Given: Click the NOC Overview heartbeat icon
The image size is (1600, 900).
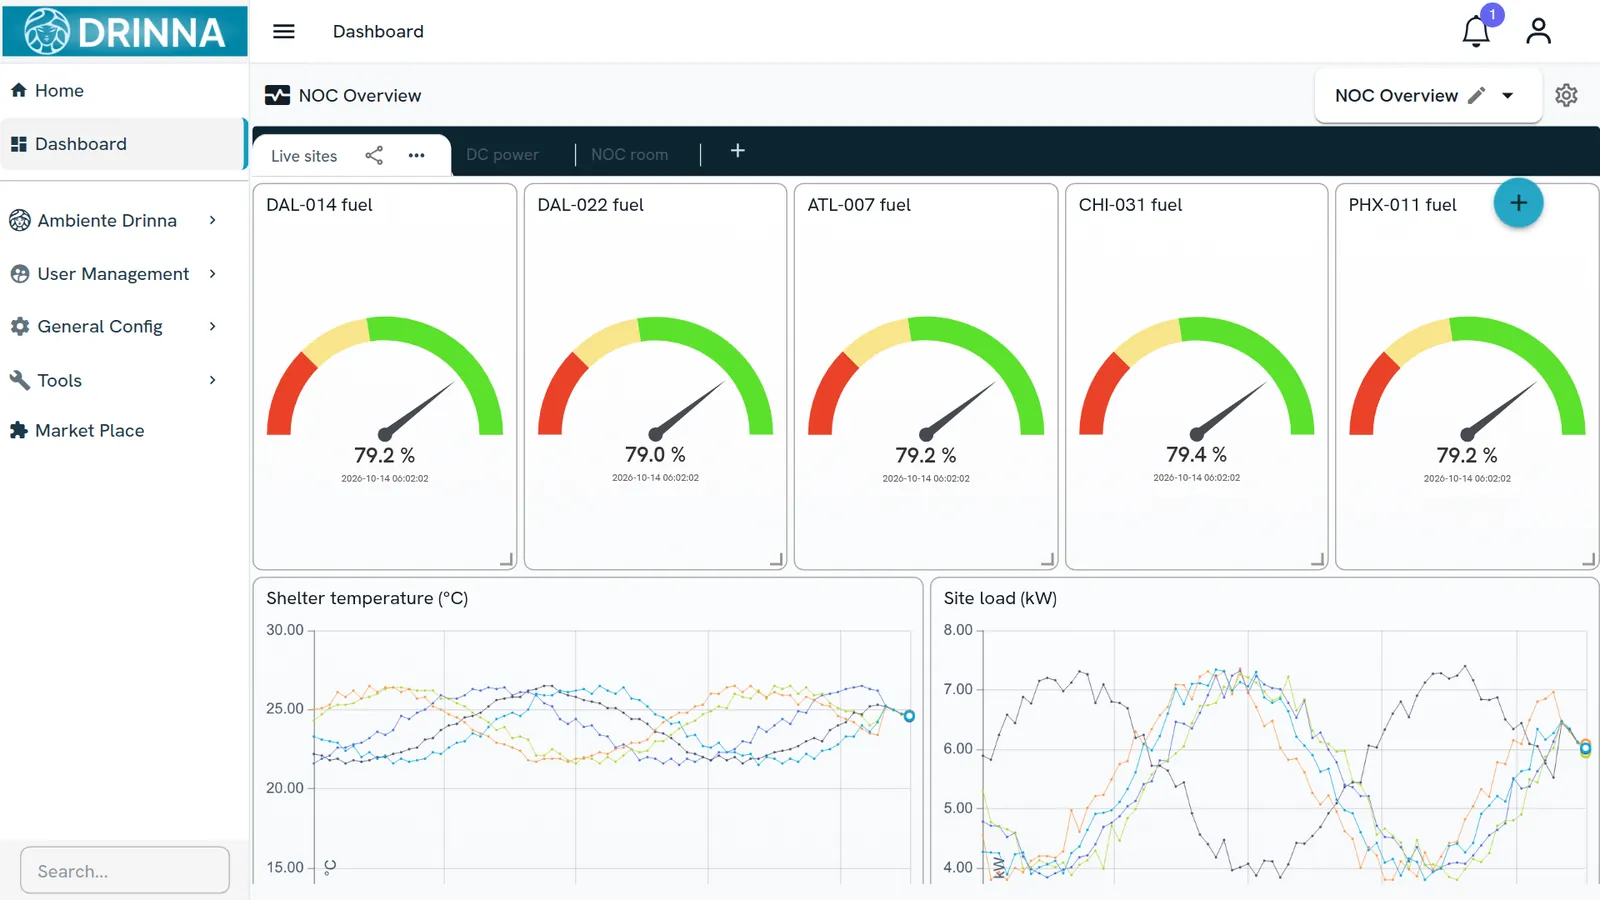Looking at the screenshot, I should 277,96.
